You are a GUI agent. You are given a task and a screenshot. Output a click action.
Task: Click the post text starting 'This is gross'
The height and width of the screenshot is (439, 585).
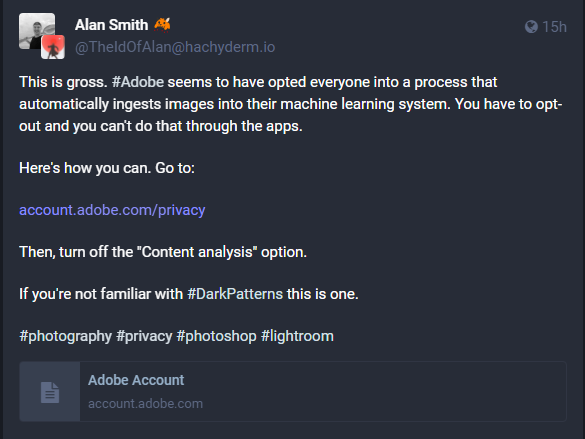tap(290, 104)
